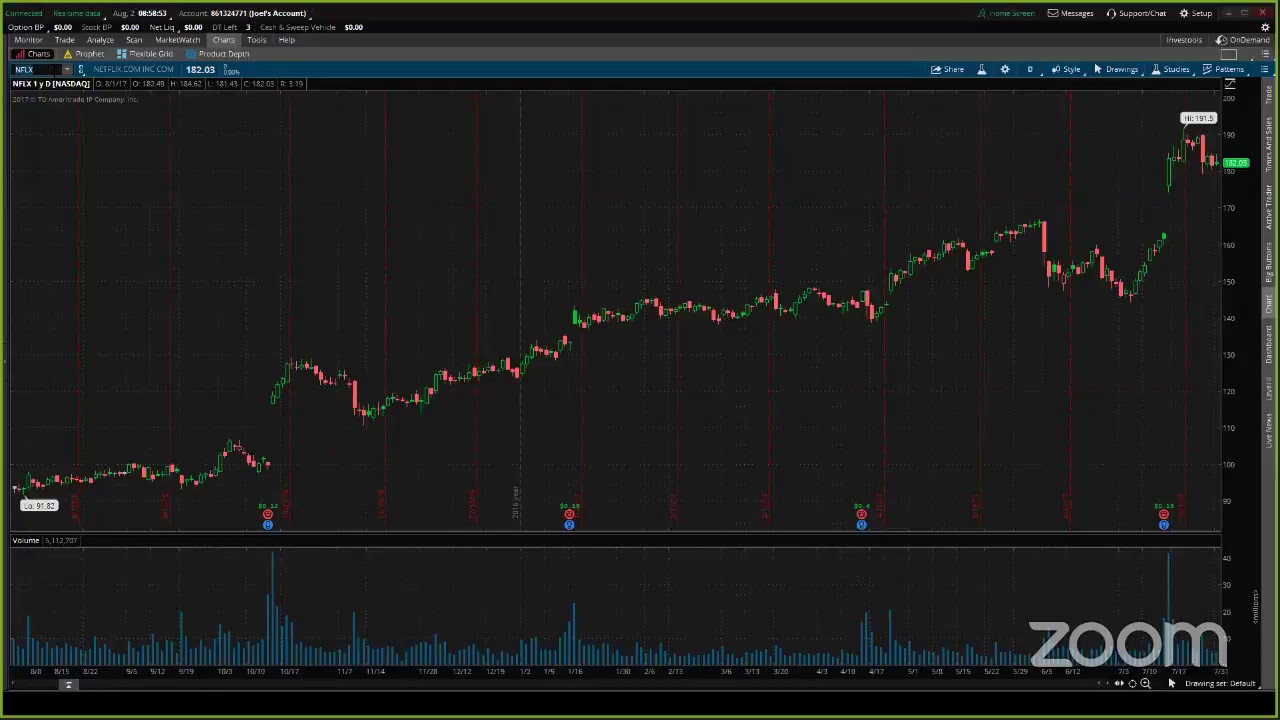Screen dimensions: 1280x720
Task: Open the Times And Sales sidebar tab
Action: (1269, 145)
